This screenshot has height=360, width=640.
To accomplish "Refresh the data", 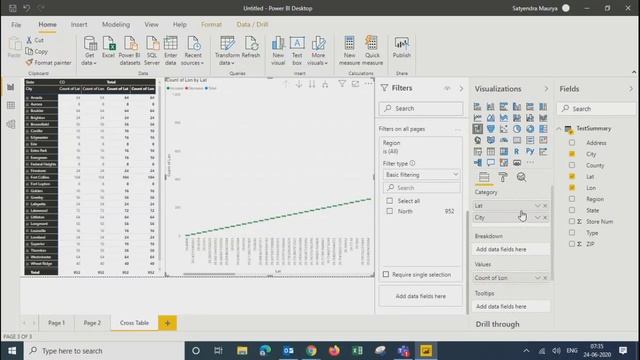I will (x=251, y=47).
